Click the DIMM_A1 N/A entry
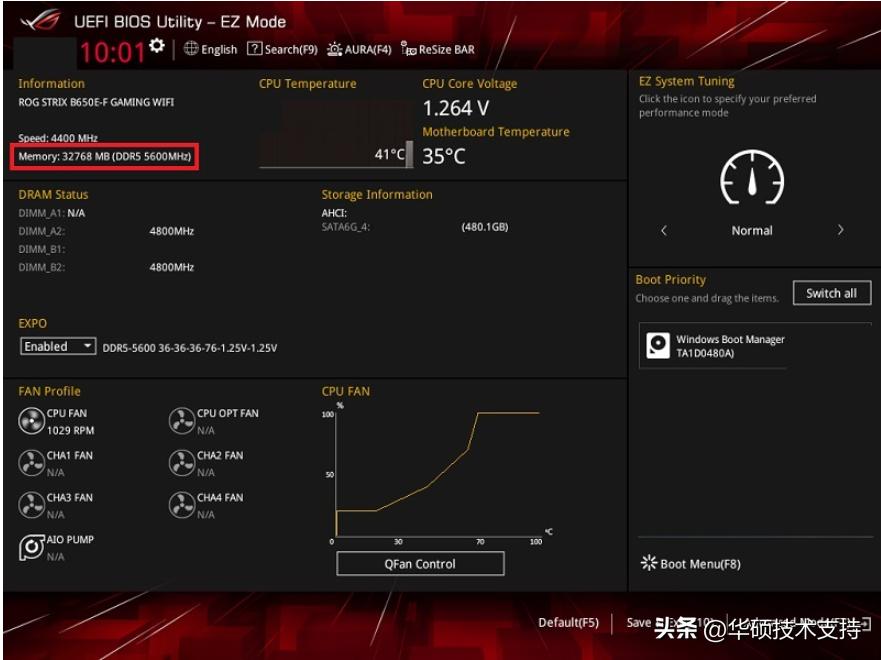Image resolution: width=881 pixels, height=660 pixels. (52, 213)
